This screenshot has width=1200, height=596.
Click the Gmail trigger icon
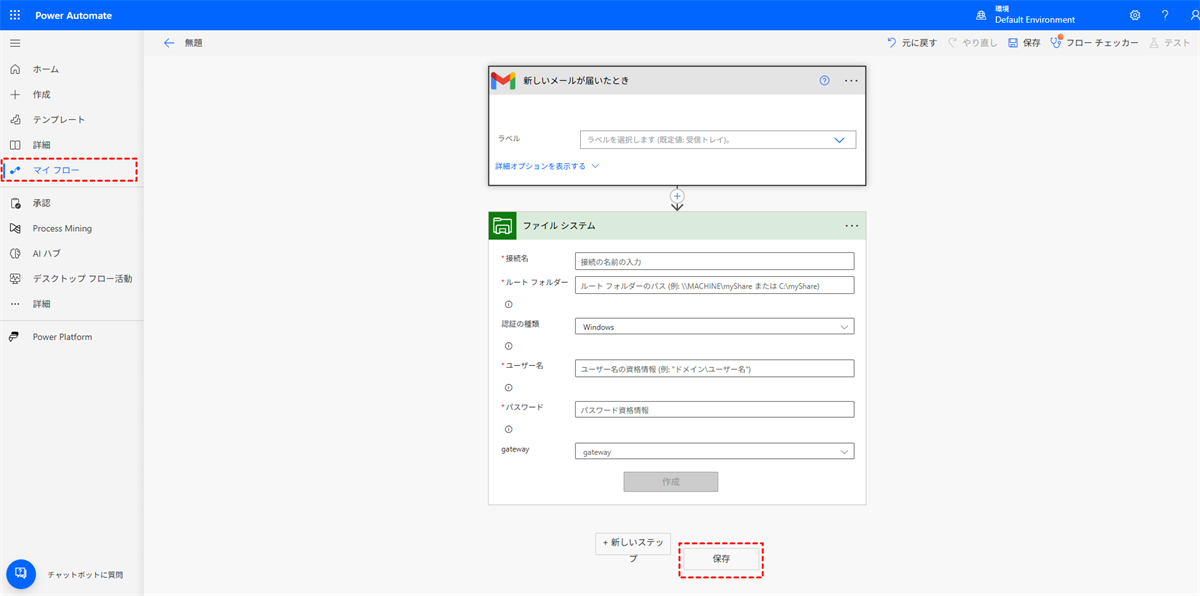pyautogui.click(x=503, y=81)
